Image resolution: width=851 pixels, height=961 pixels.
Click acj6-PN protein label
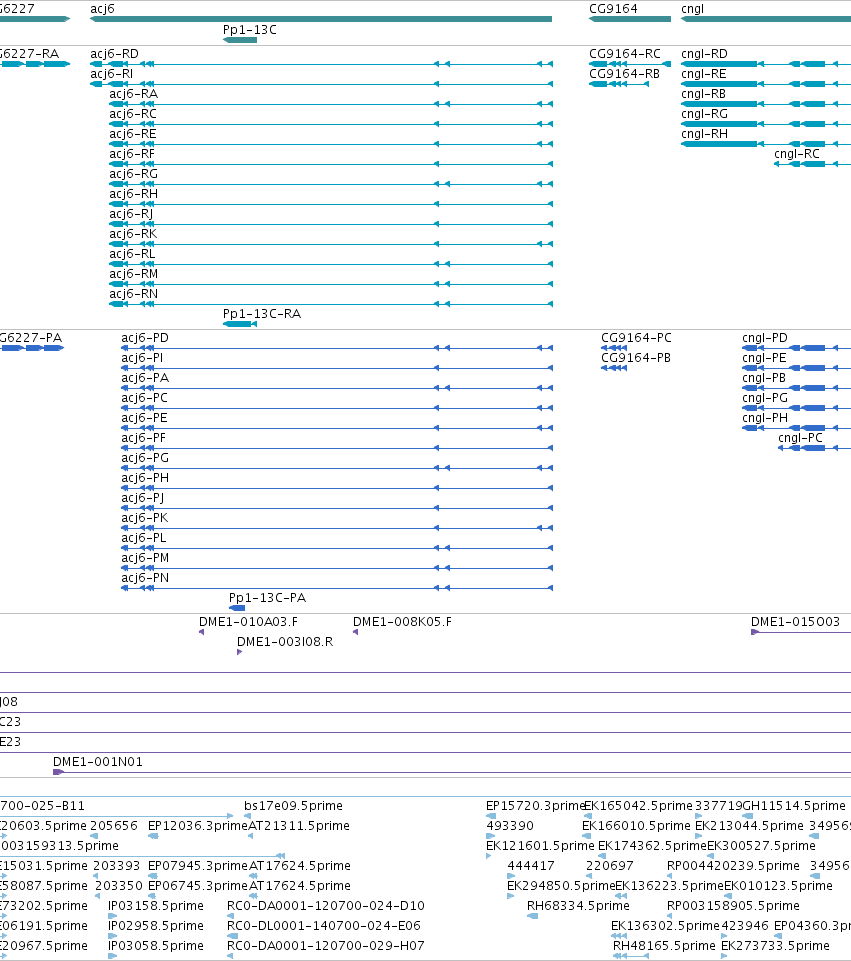[145, 578]
